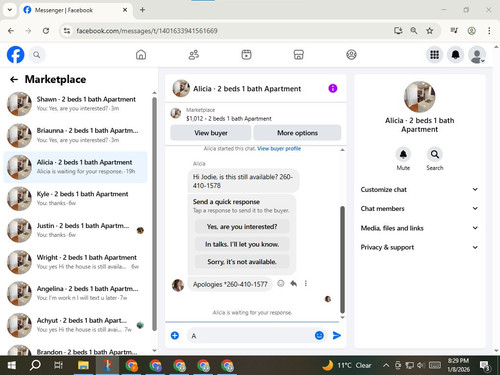Open the notifications bell in the header
This screenshot has height=375, width=500.
pyautogui.click(x=455, y=55)
